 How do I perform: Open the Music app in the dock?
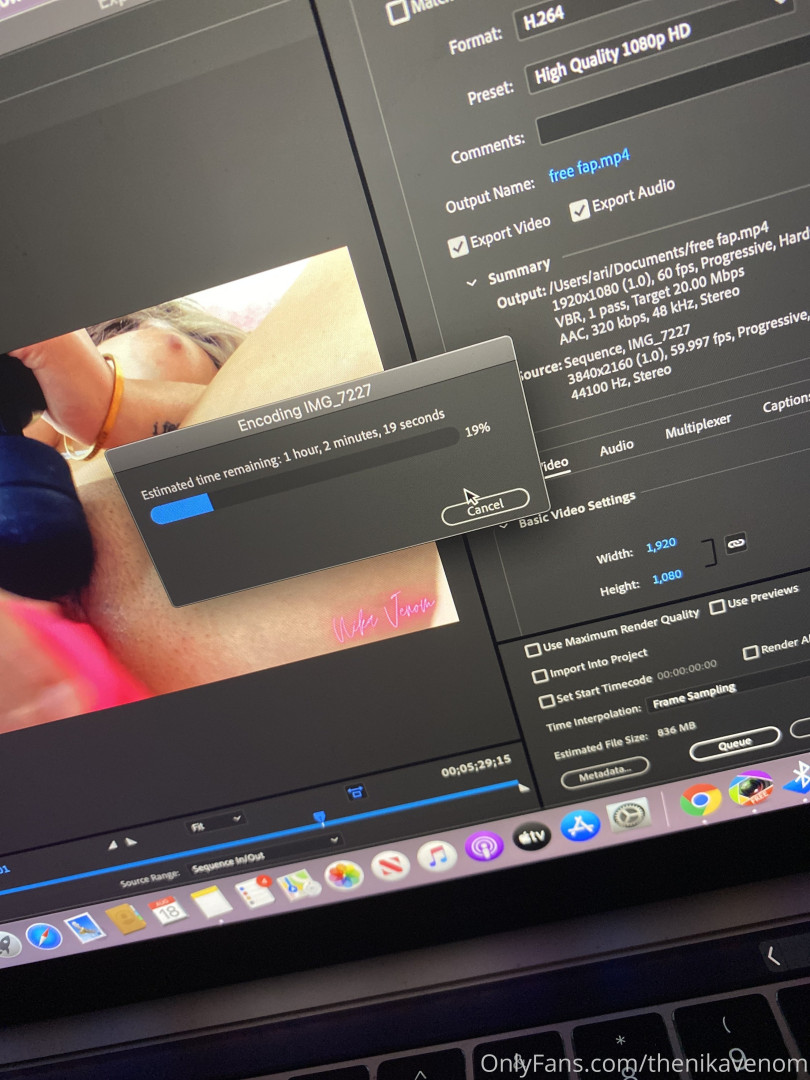click(437, 855)
